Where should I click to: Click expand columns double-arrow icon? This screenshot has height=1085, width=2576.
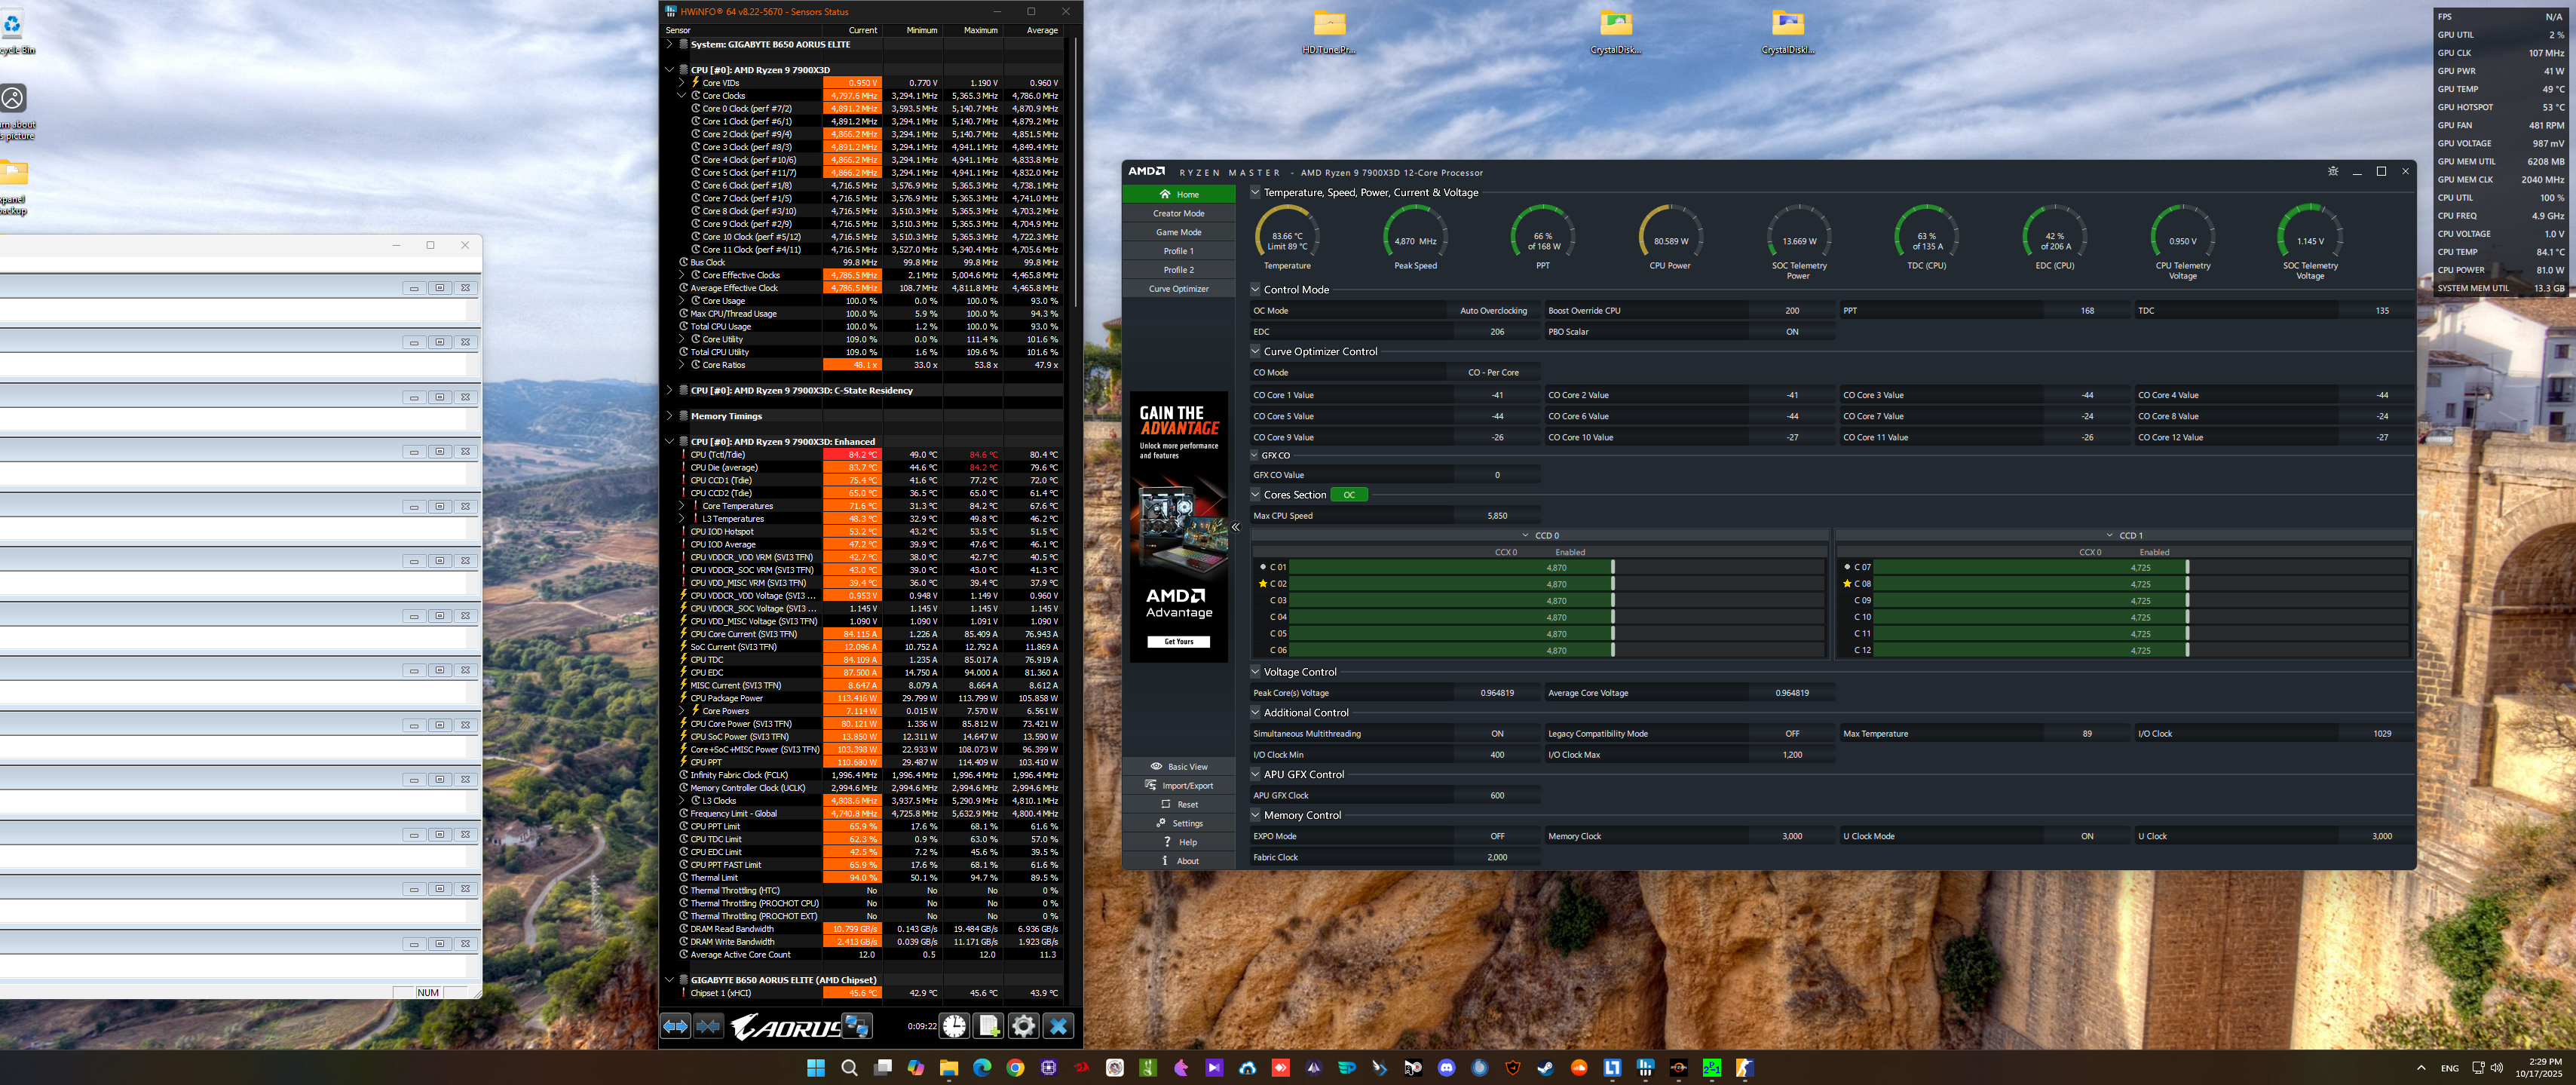pos(676,1026)
